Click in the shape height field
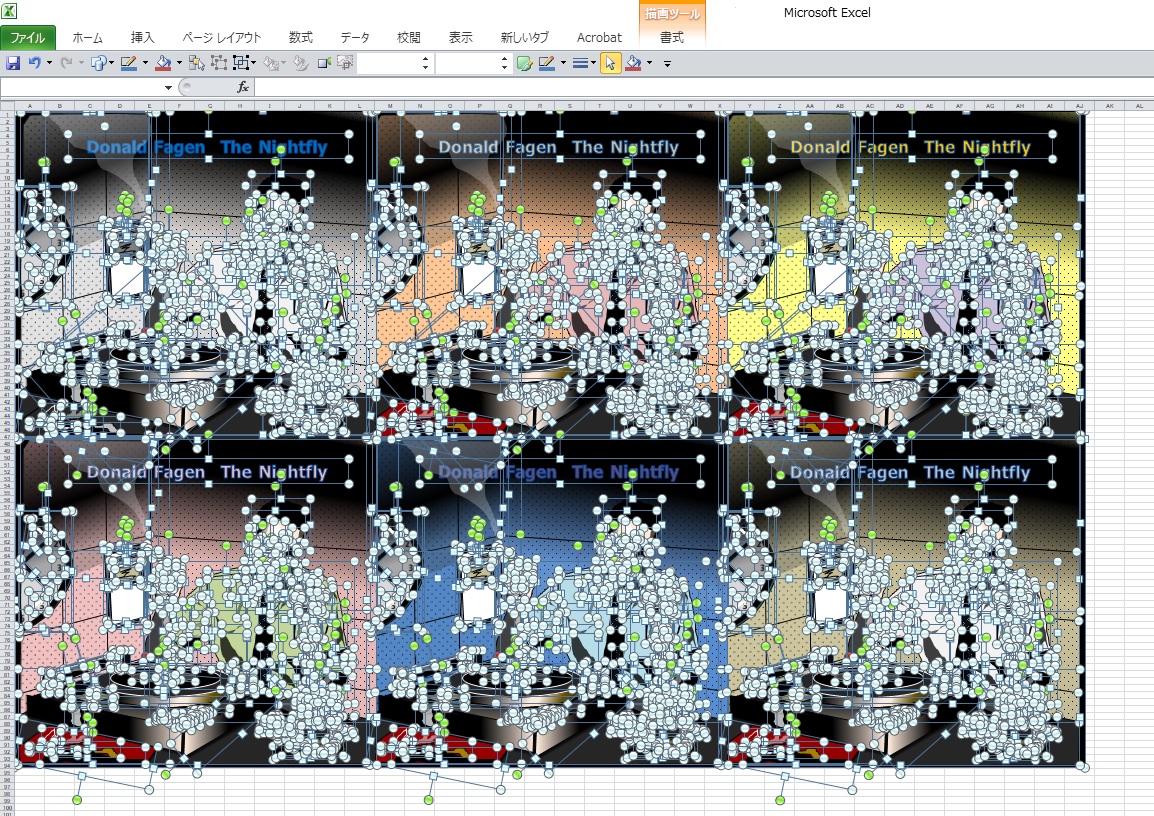The image size is (1154, 816). pyautogui.click(x=389, y=64)
